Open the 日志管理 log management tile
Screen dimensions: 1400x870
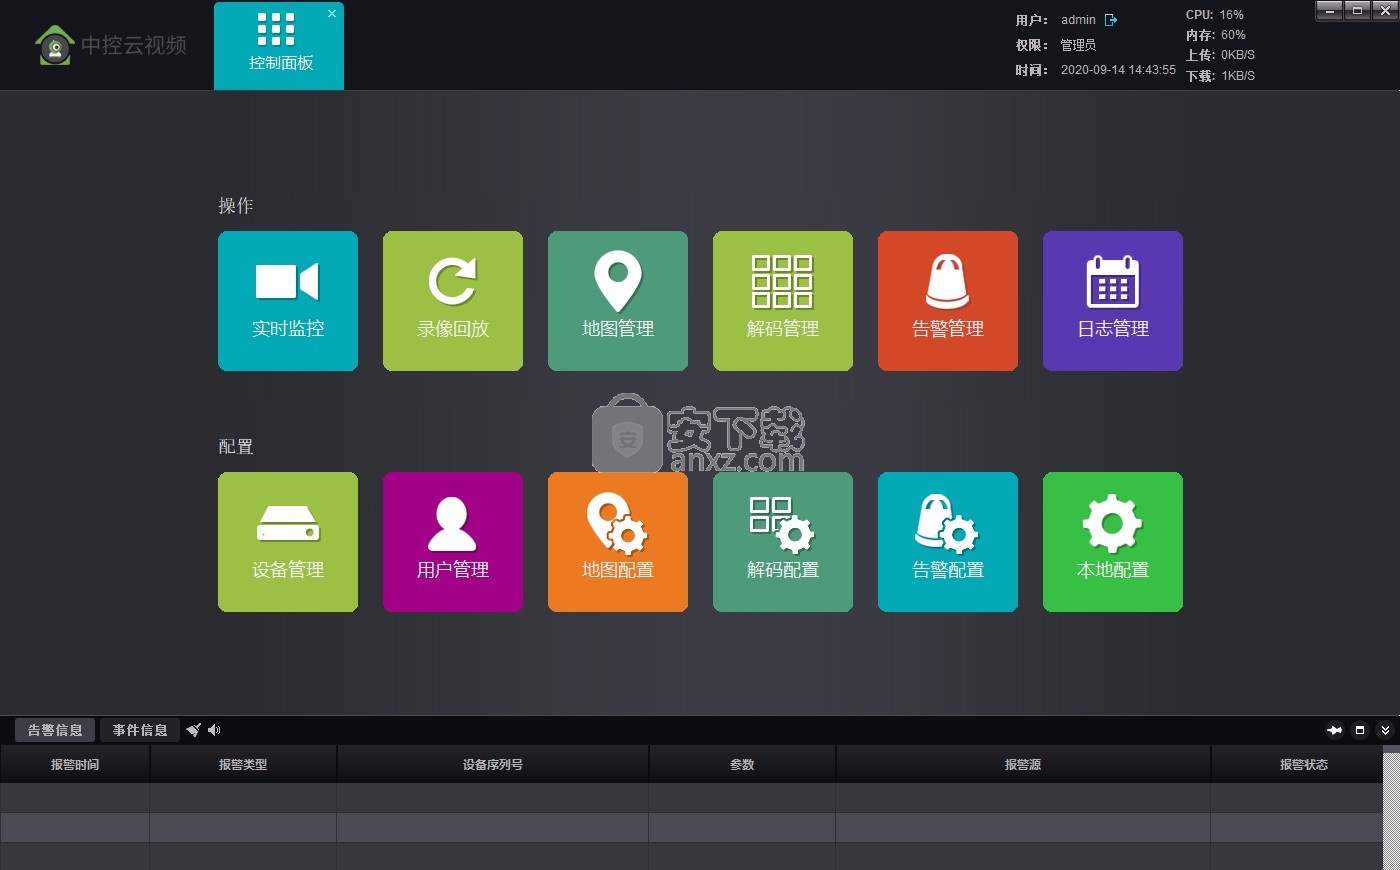click(x=1113, y=301)
